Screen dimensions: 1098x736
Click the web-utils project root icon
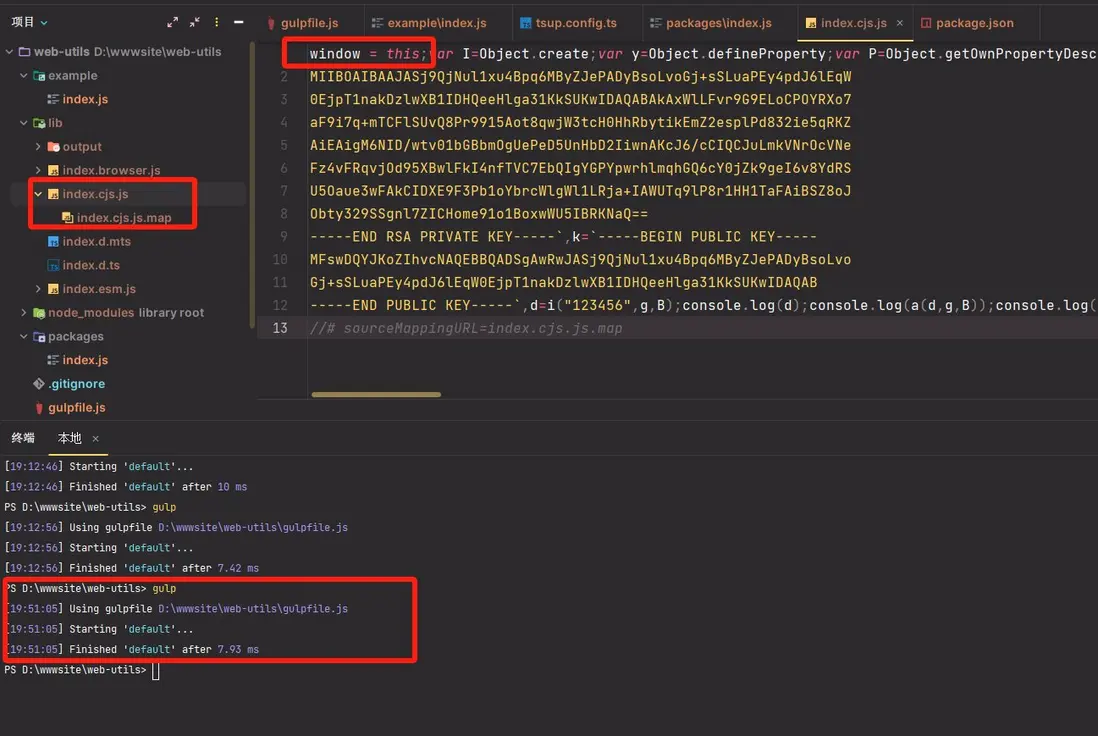coord(25,52)
